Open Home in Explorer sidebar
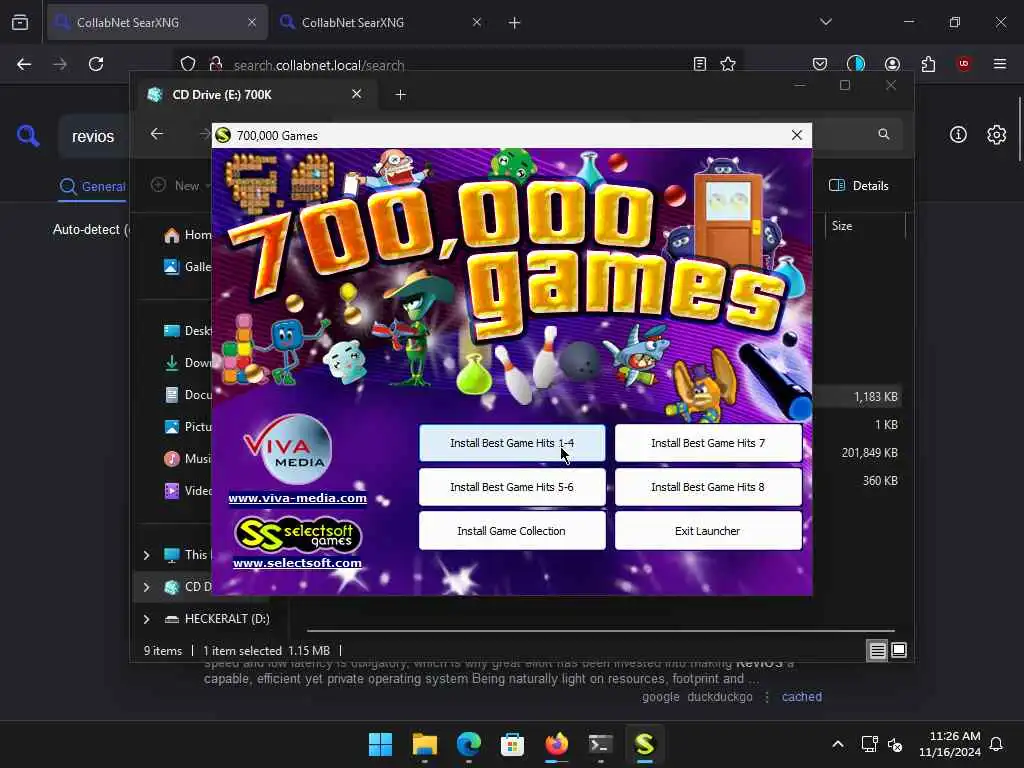1024x768 pixels. (187, 234)
